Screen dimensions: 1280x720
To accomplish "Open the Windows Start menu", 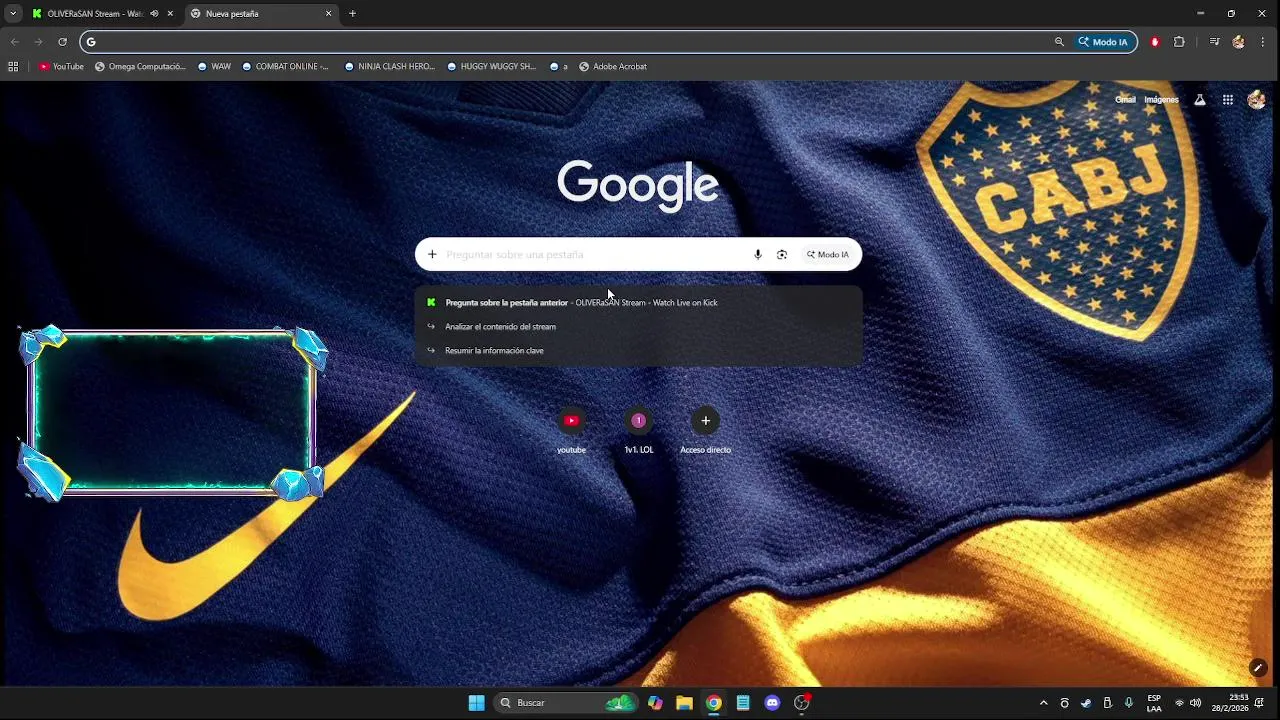I will coord(476,703).
